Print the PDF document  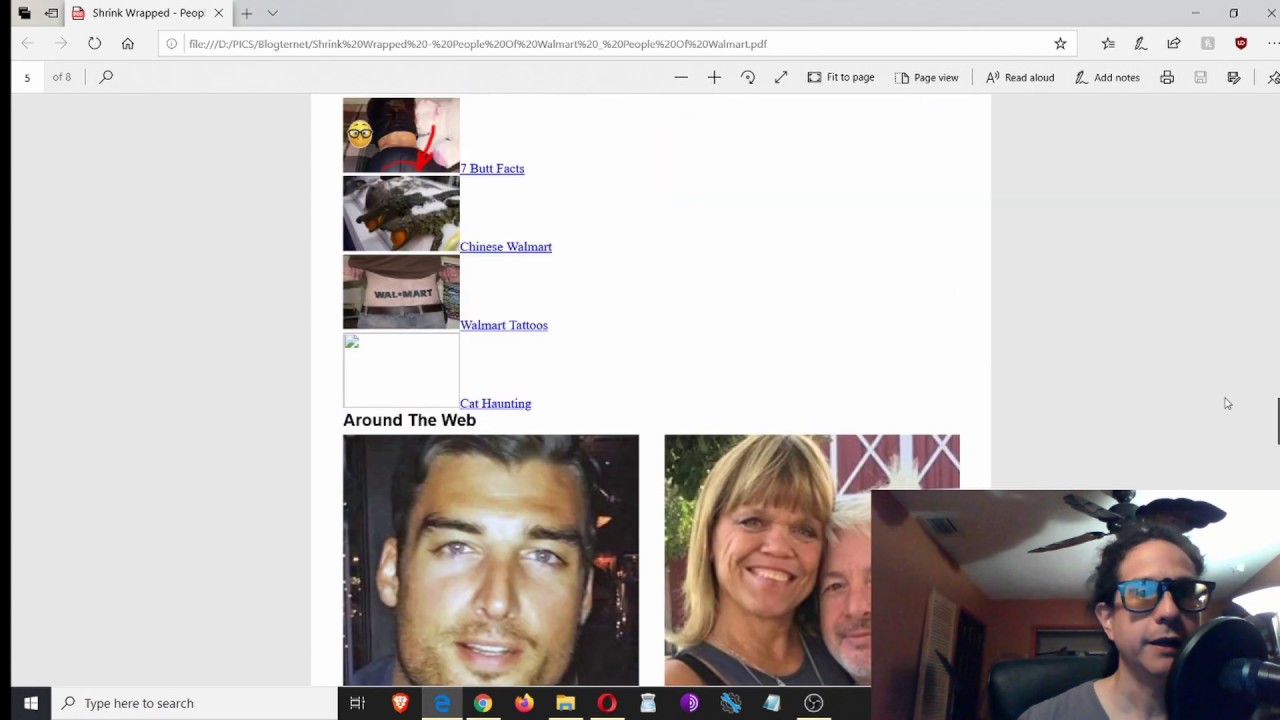1167,77
